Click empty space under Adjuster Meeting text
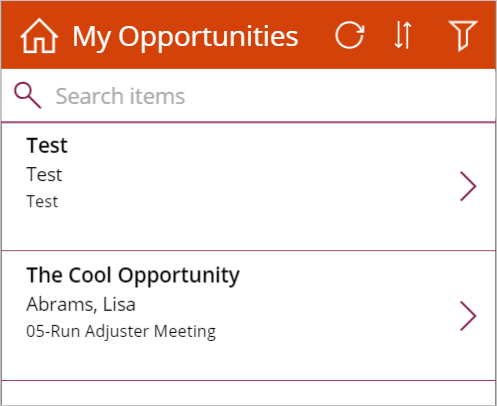Viewport: 497px width, 406px height. click(121, 360)
